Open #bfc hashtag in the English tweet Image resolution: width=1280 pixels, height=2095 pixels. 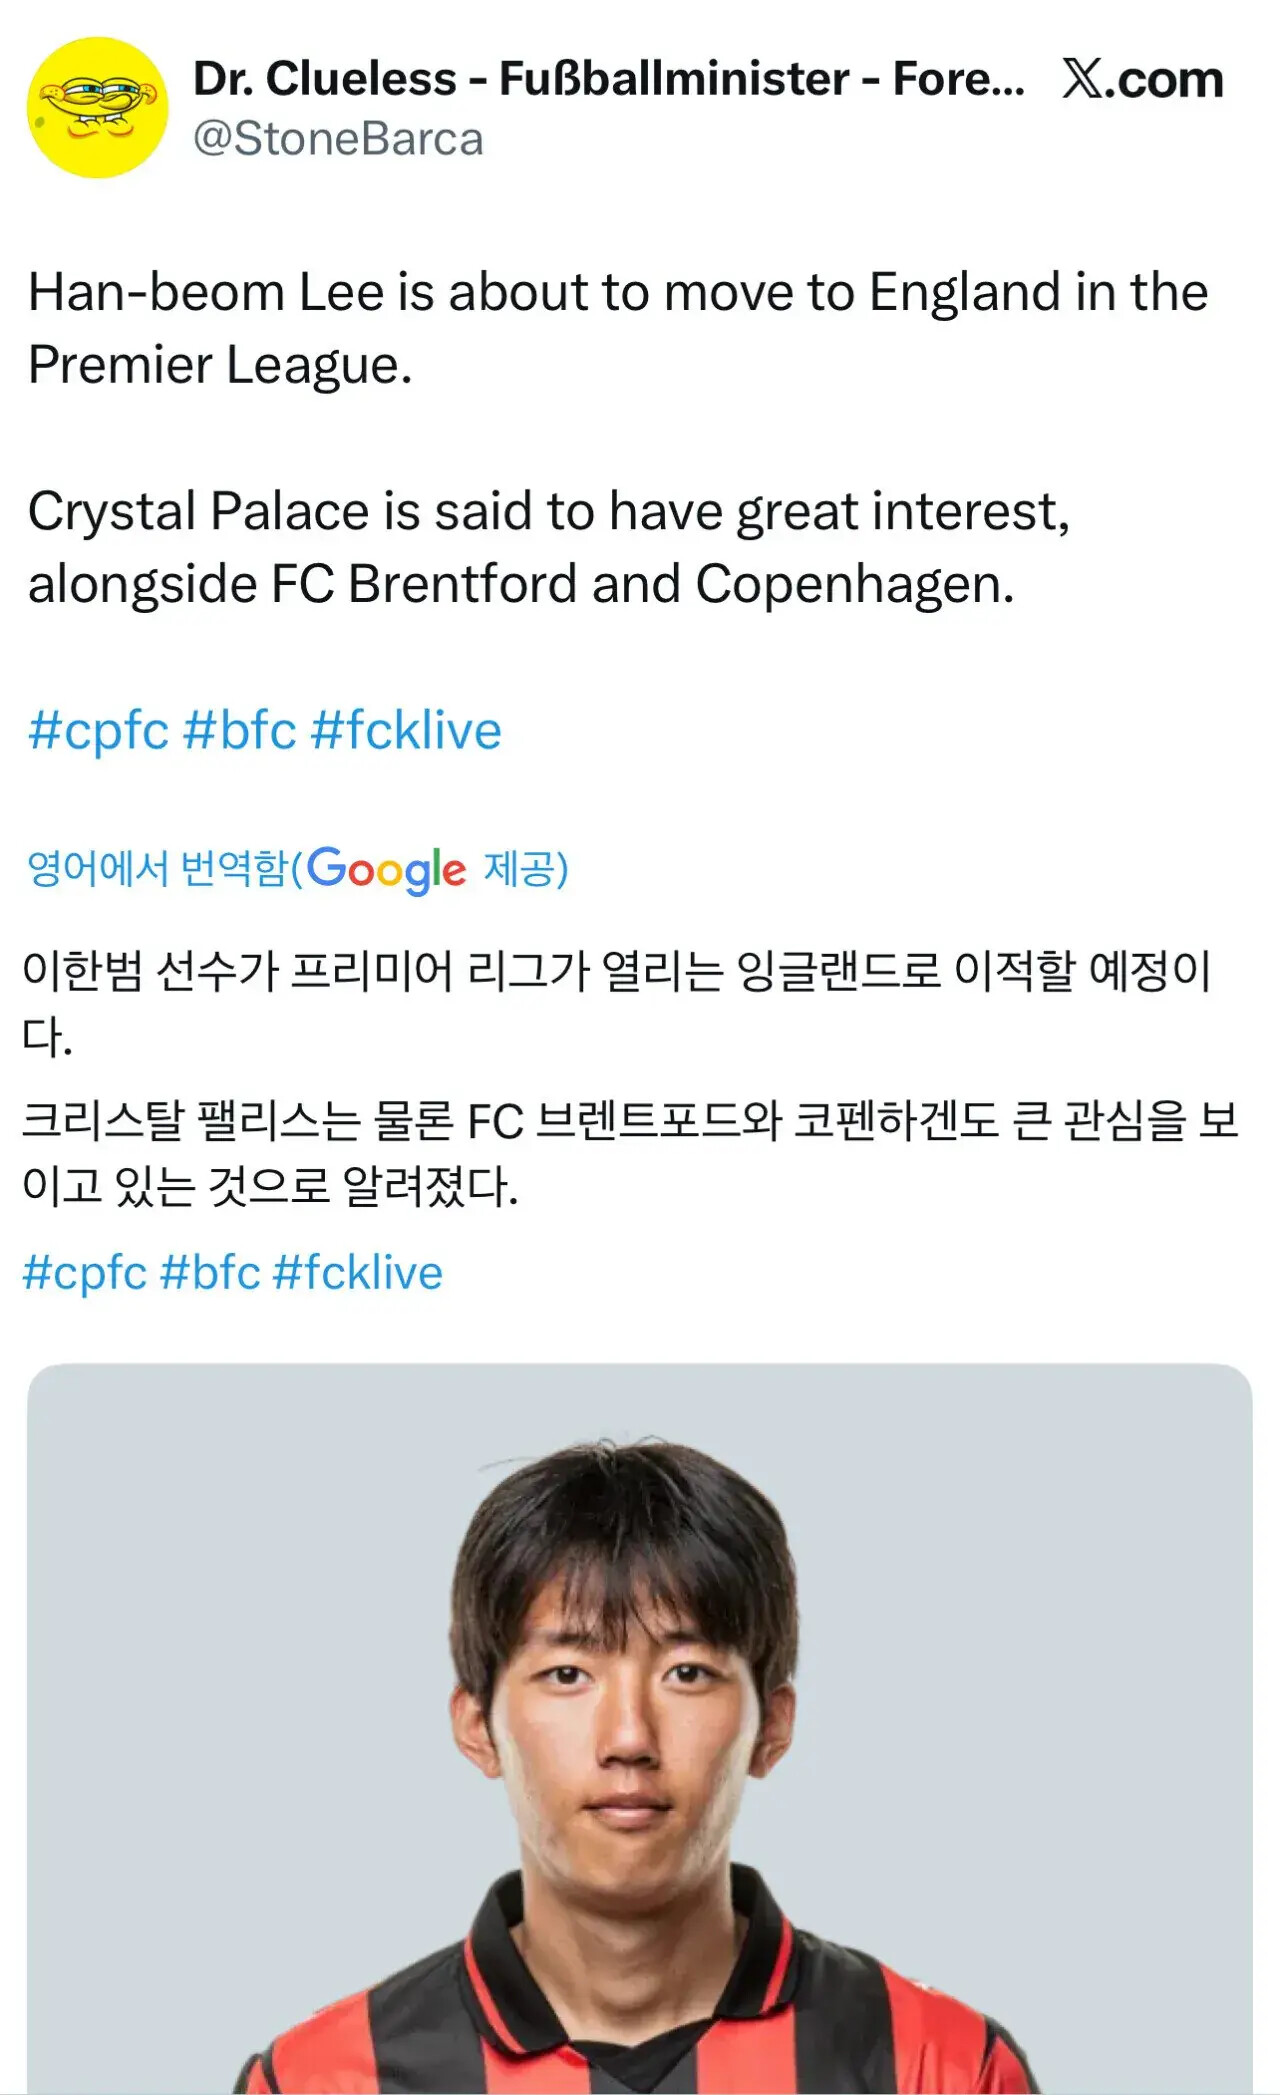click(x=240, y=730)
